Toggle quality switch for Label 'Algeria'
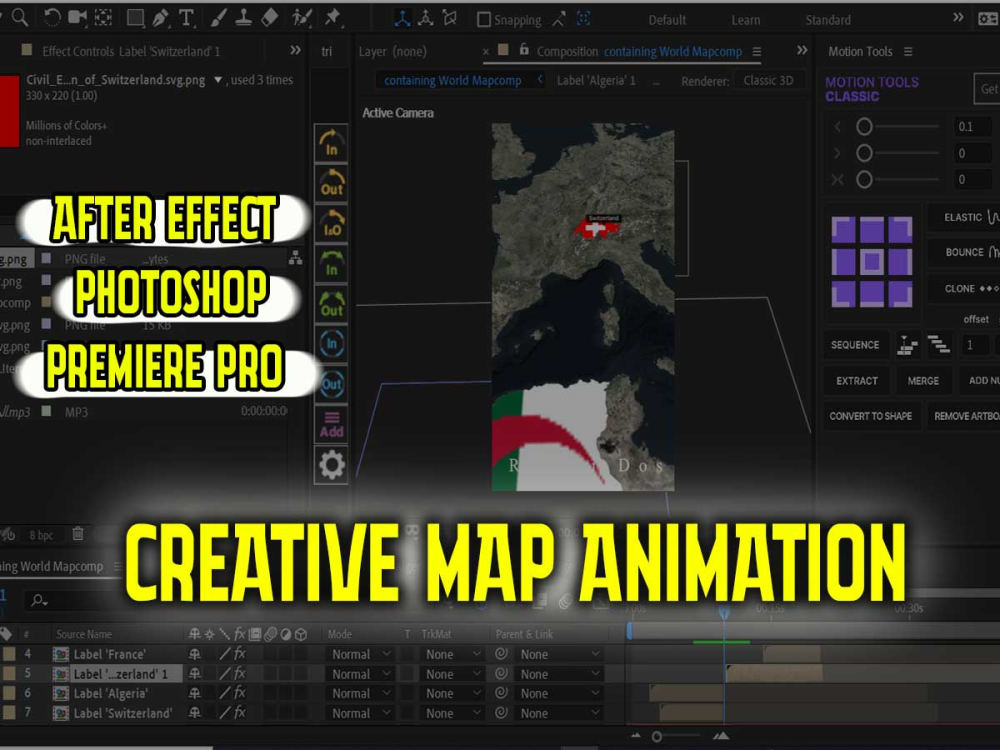 click(224, 693)
